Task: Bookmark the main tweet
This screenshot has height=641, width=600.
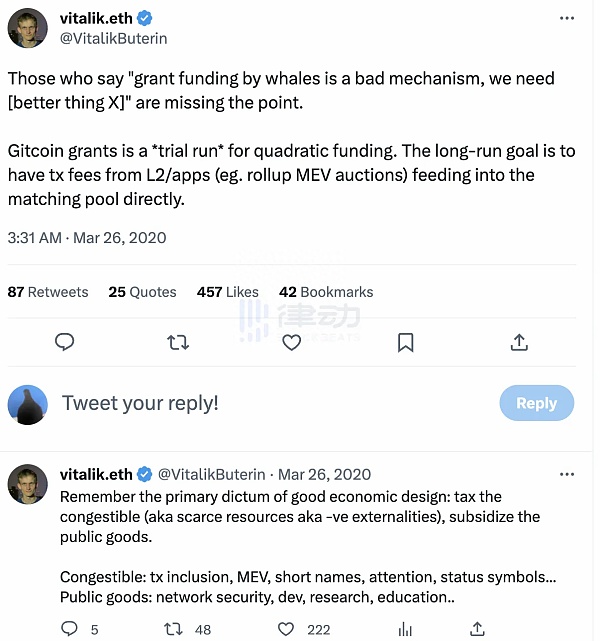Action: 405,342
